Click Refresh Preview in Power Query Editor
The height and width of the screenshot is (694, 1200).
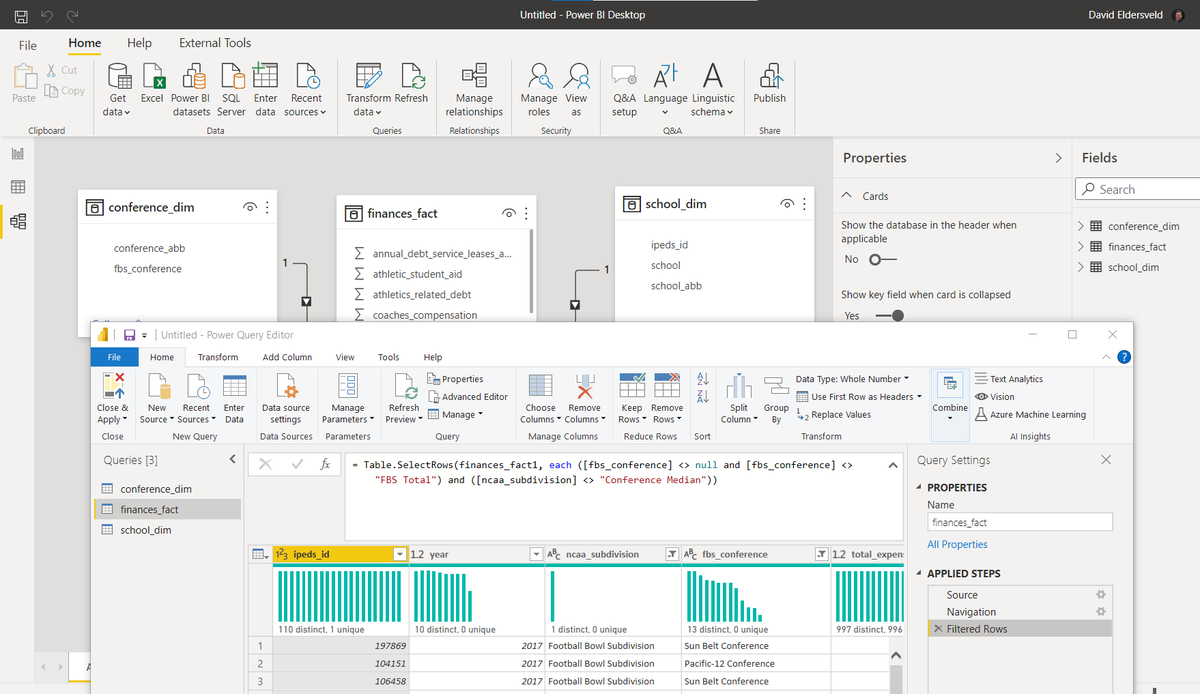coord(404,398)
